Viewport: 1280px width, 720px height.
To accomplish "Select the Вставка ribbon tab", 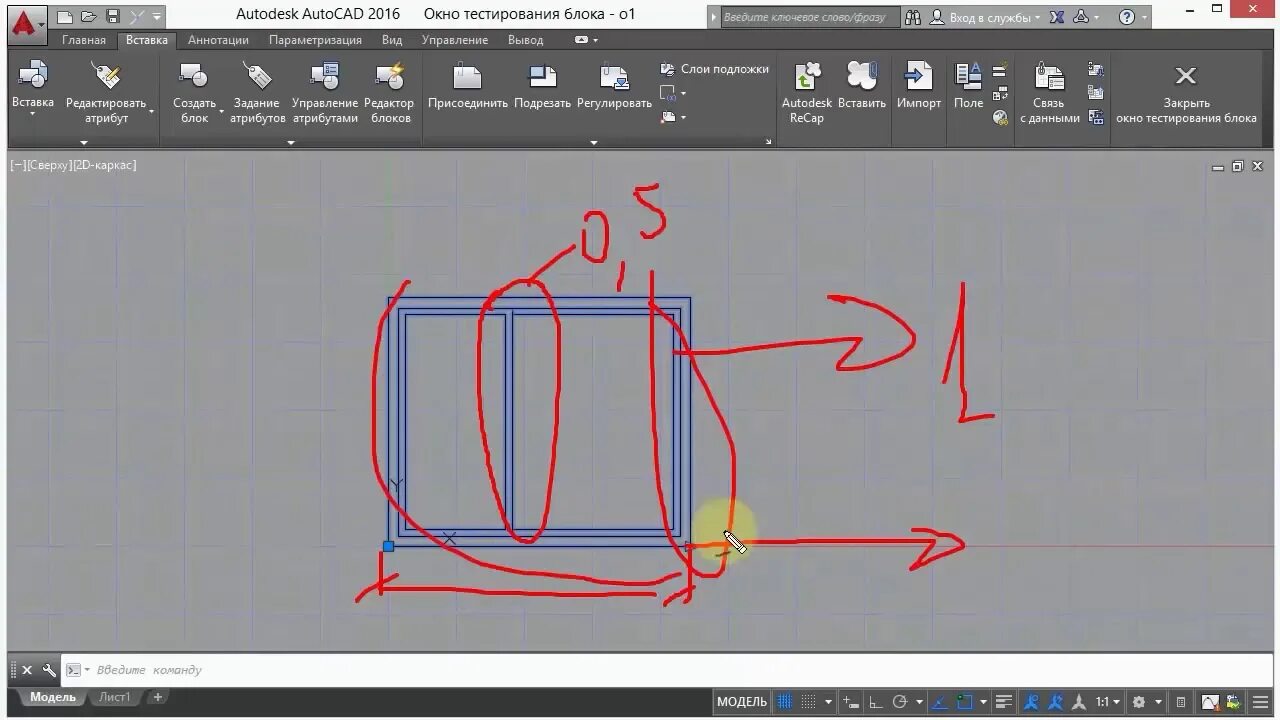I will pyautogui.click(x=147, y=40).
